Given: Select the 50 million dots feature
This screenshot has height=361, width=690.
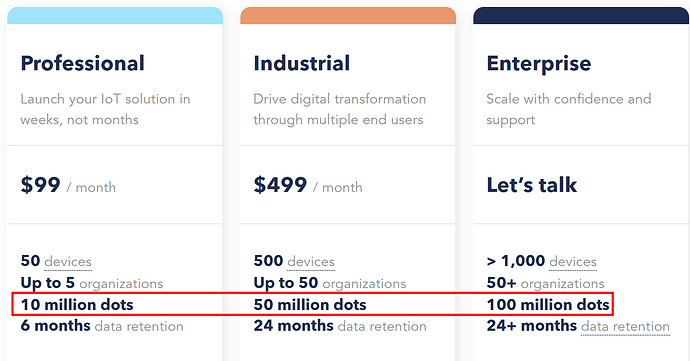Looking at the screenshot, I should point(310,305).
